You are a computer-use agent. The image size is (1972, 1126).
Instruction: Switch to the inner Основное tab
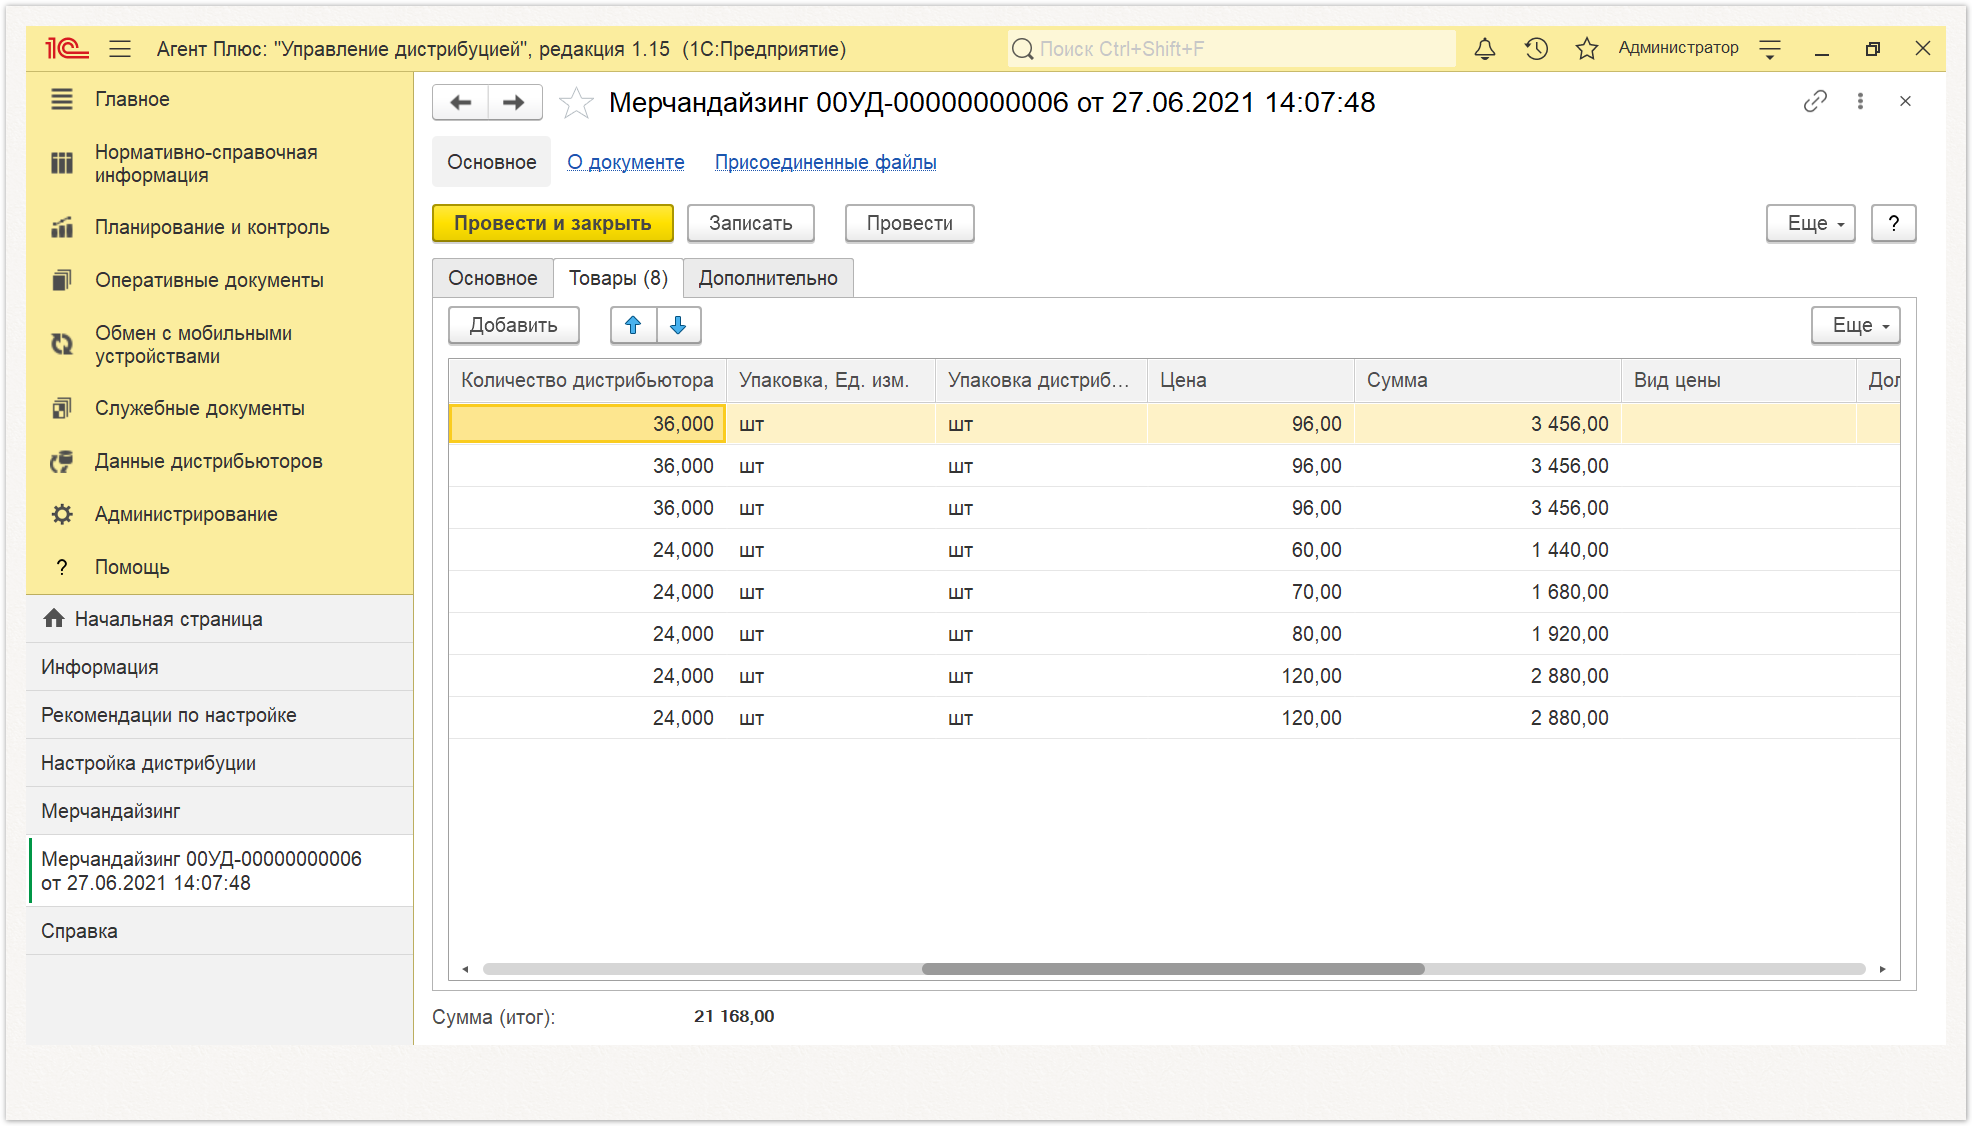[492, 278]
